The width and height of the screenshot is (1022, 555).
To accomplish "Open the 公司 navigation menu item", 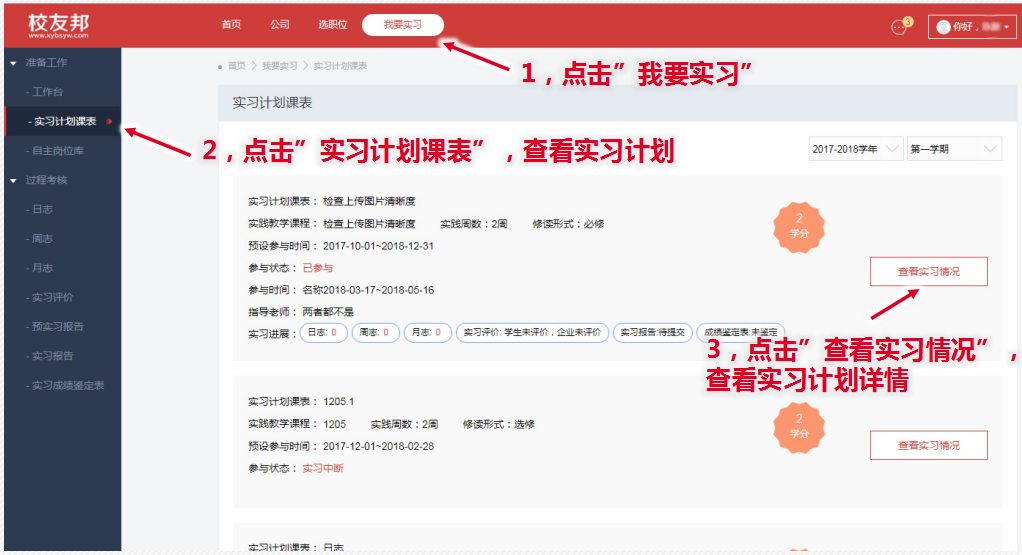I will click(280, 24).
